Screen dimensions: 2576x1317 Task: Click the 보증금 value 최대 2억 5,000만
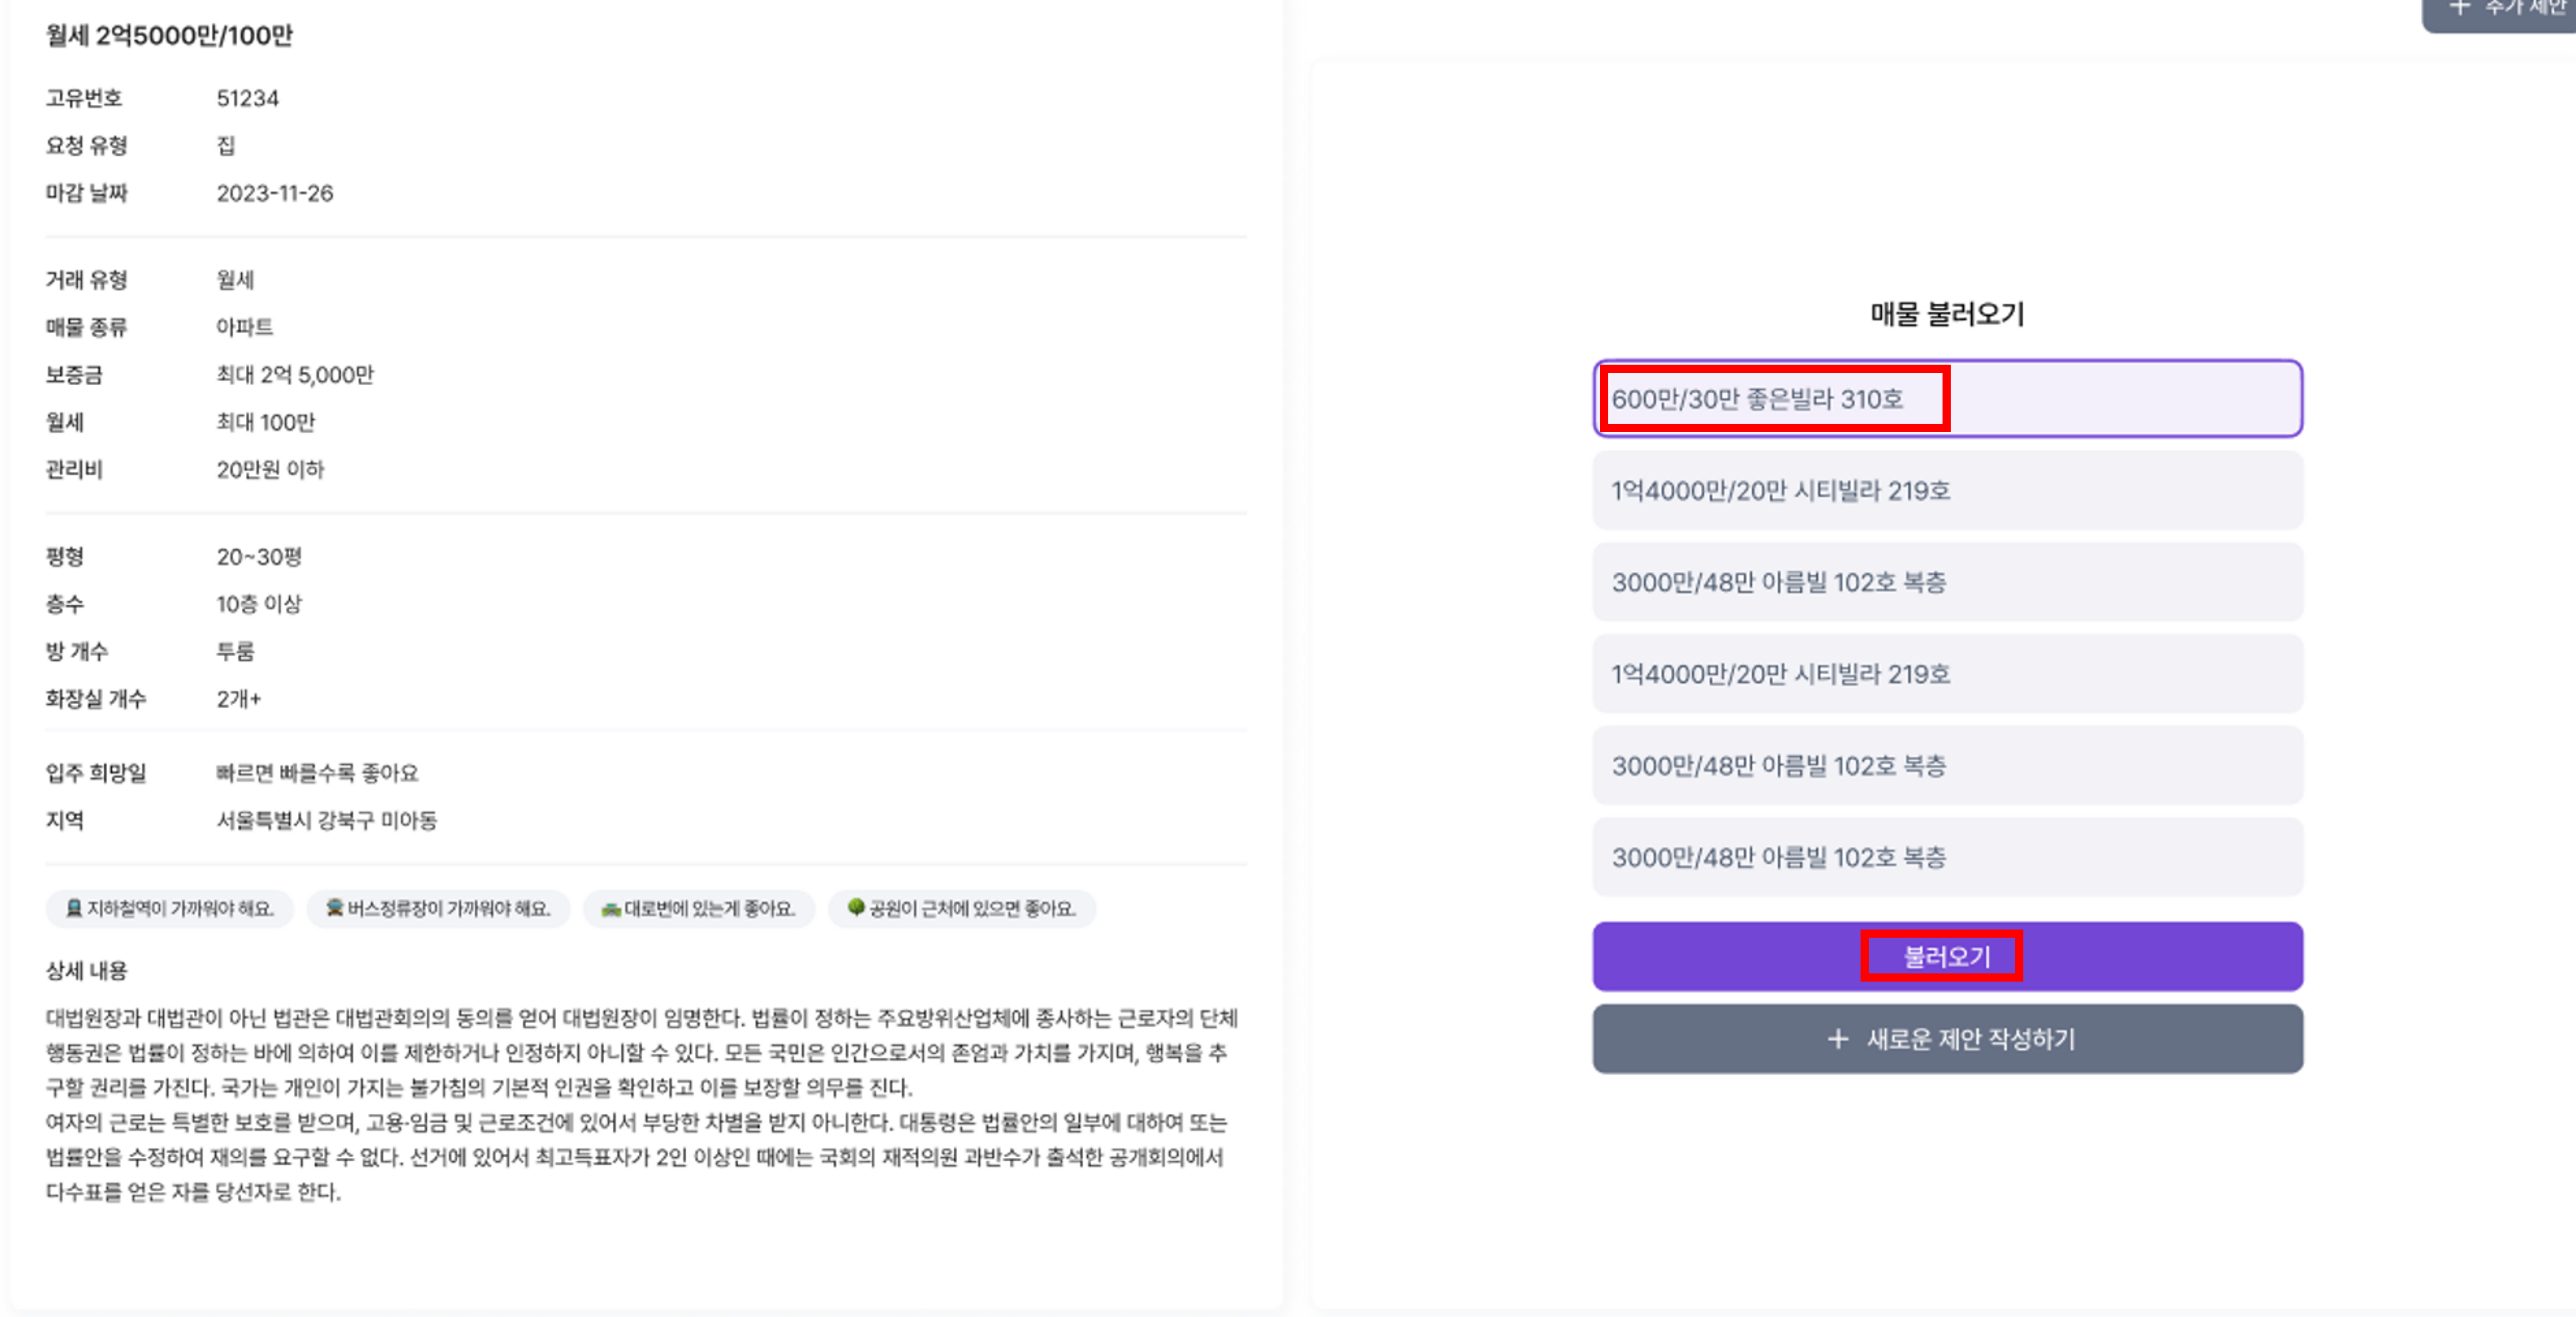coord(295,375)
